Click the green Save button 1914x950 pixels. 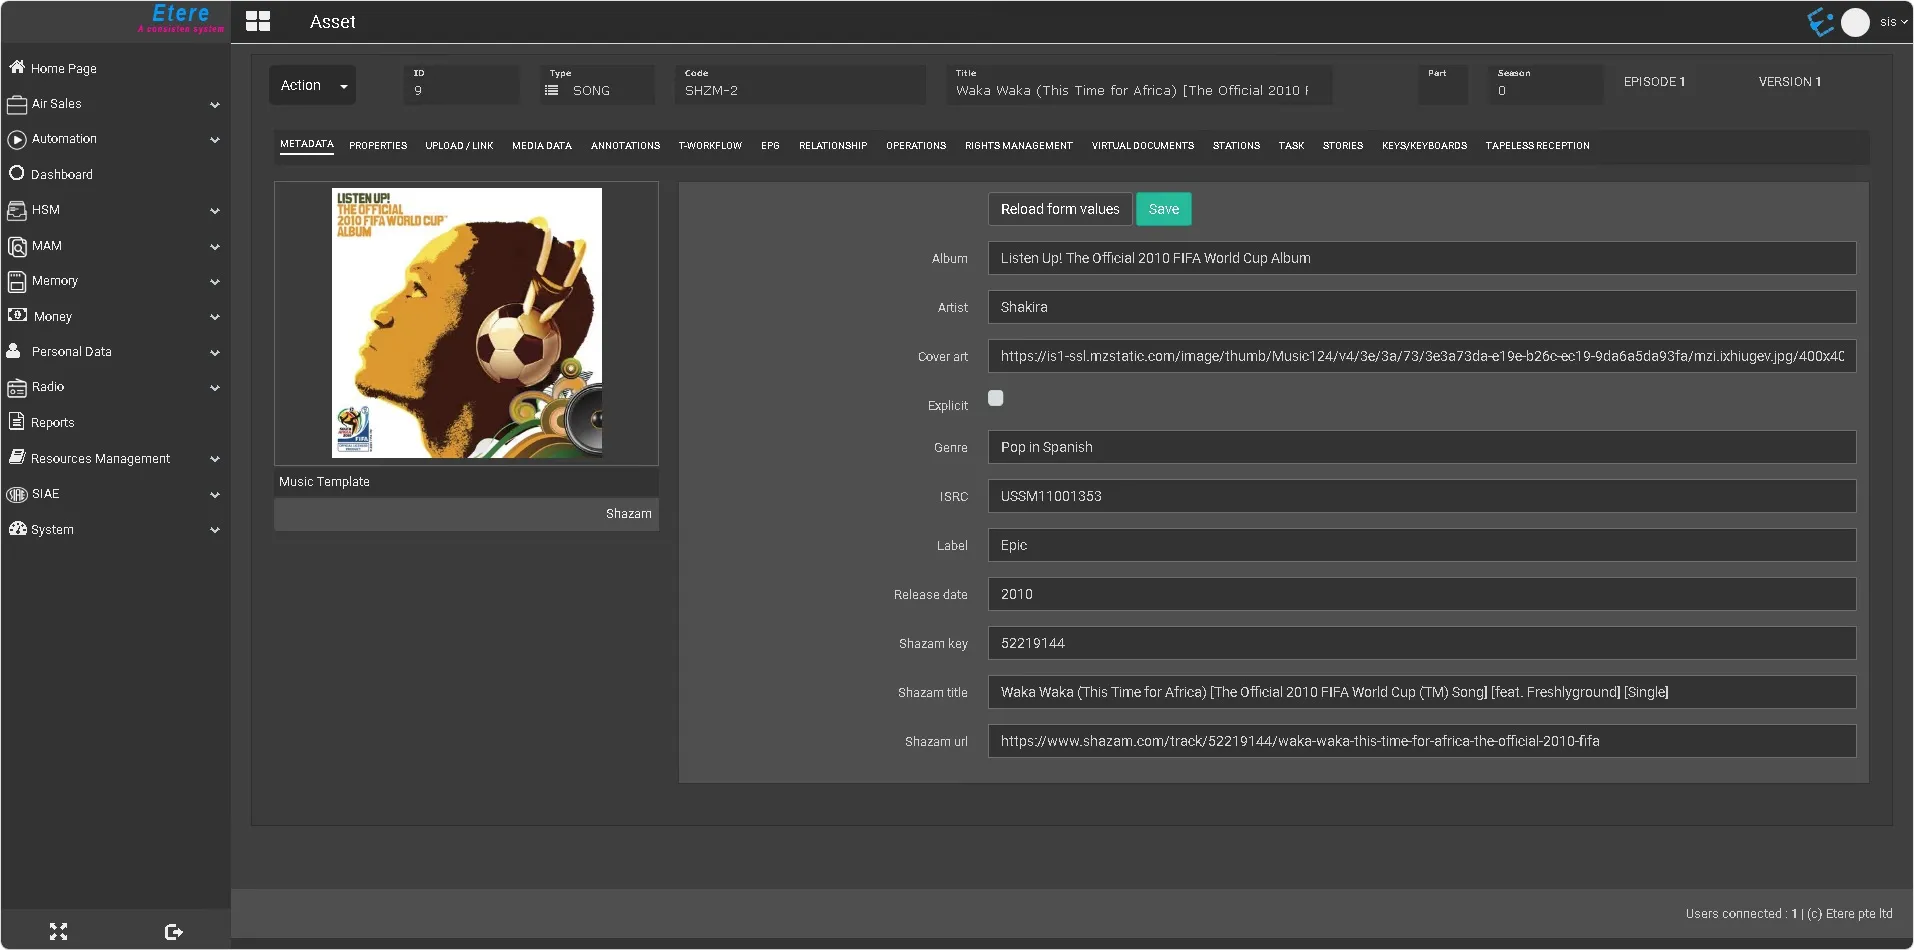click(x=1164, y=209)
